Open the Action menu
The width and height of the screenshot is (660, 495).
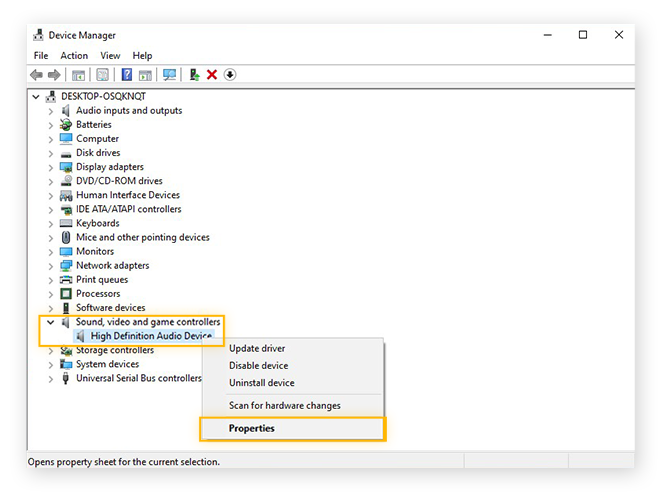pyautogui.click(x=74, y=56)
